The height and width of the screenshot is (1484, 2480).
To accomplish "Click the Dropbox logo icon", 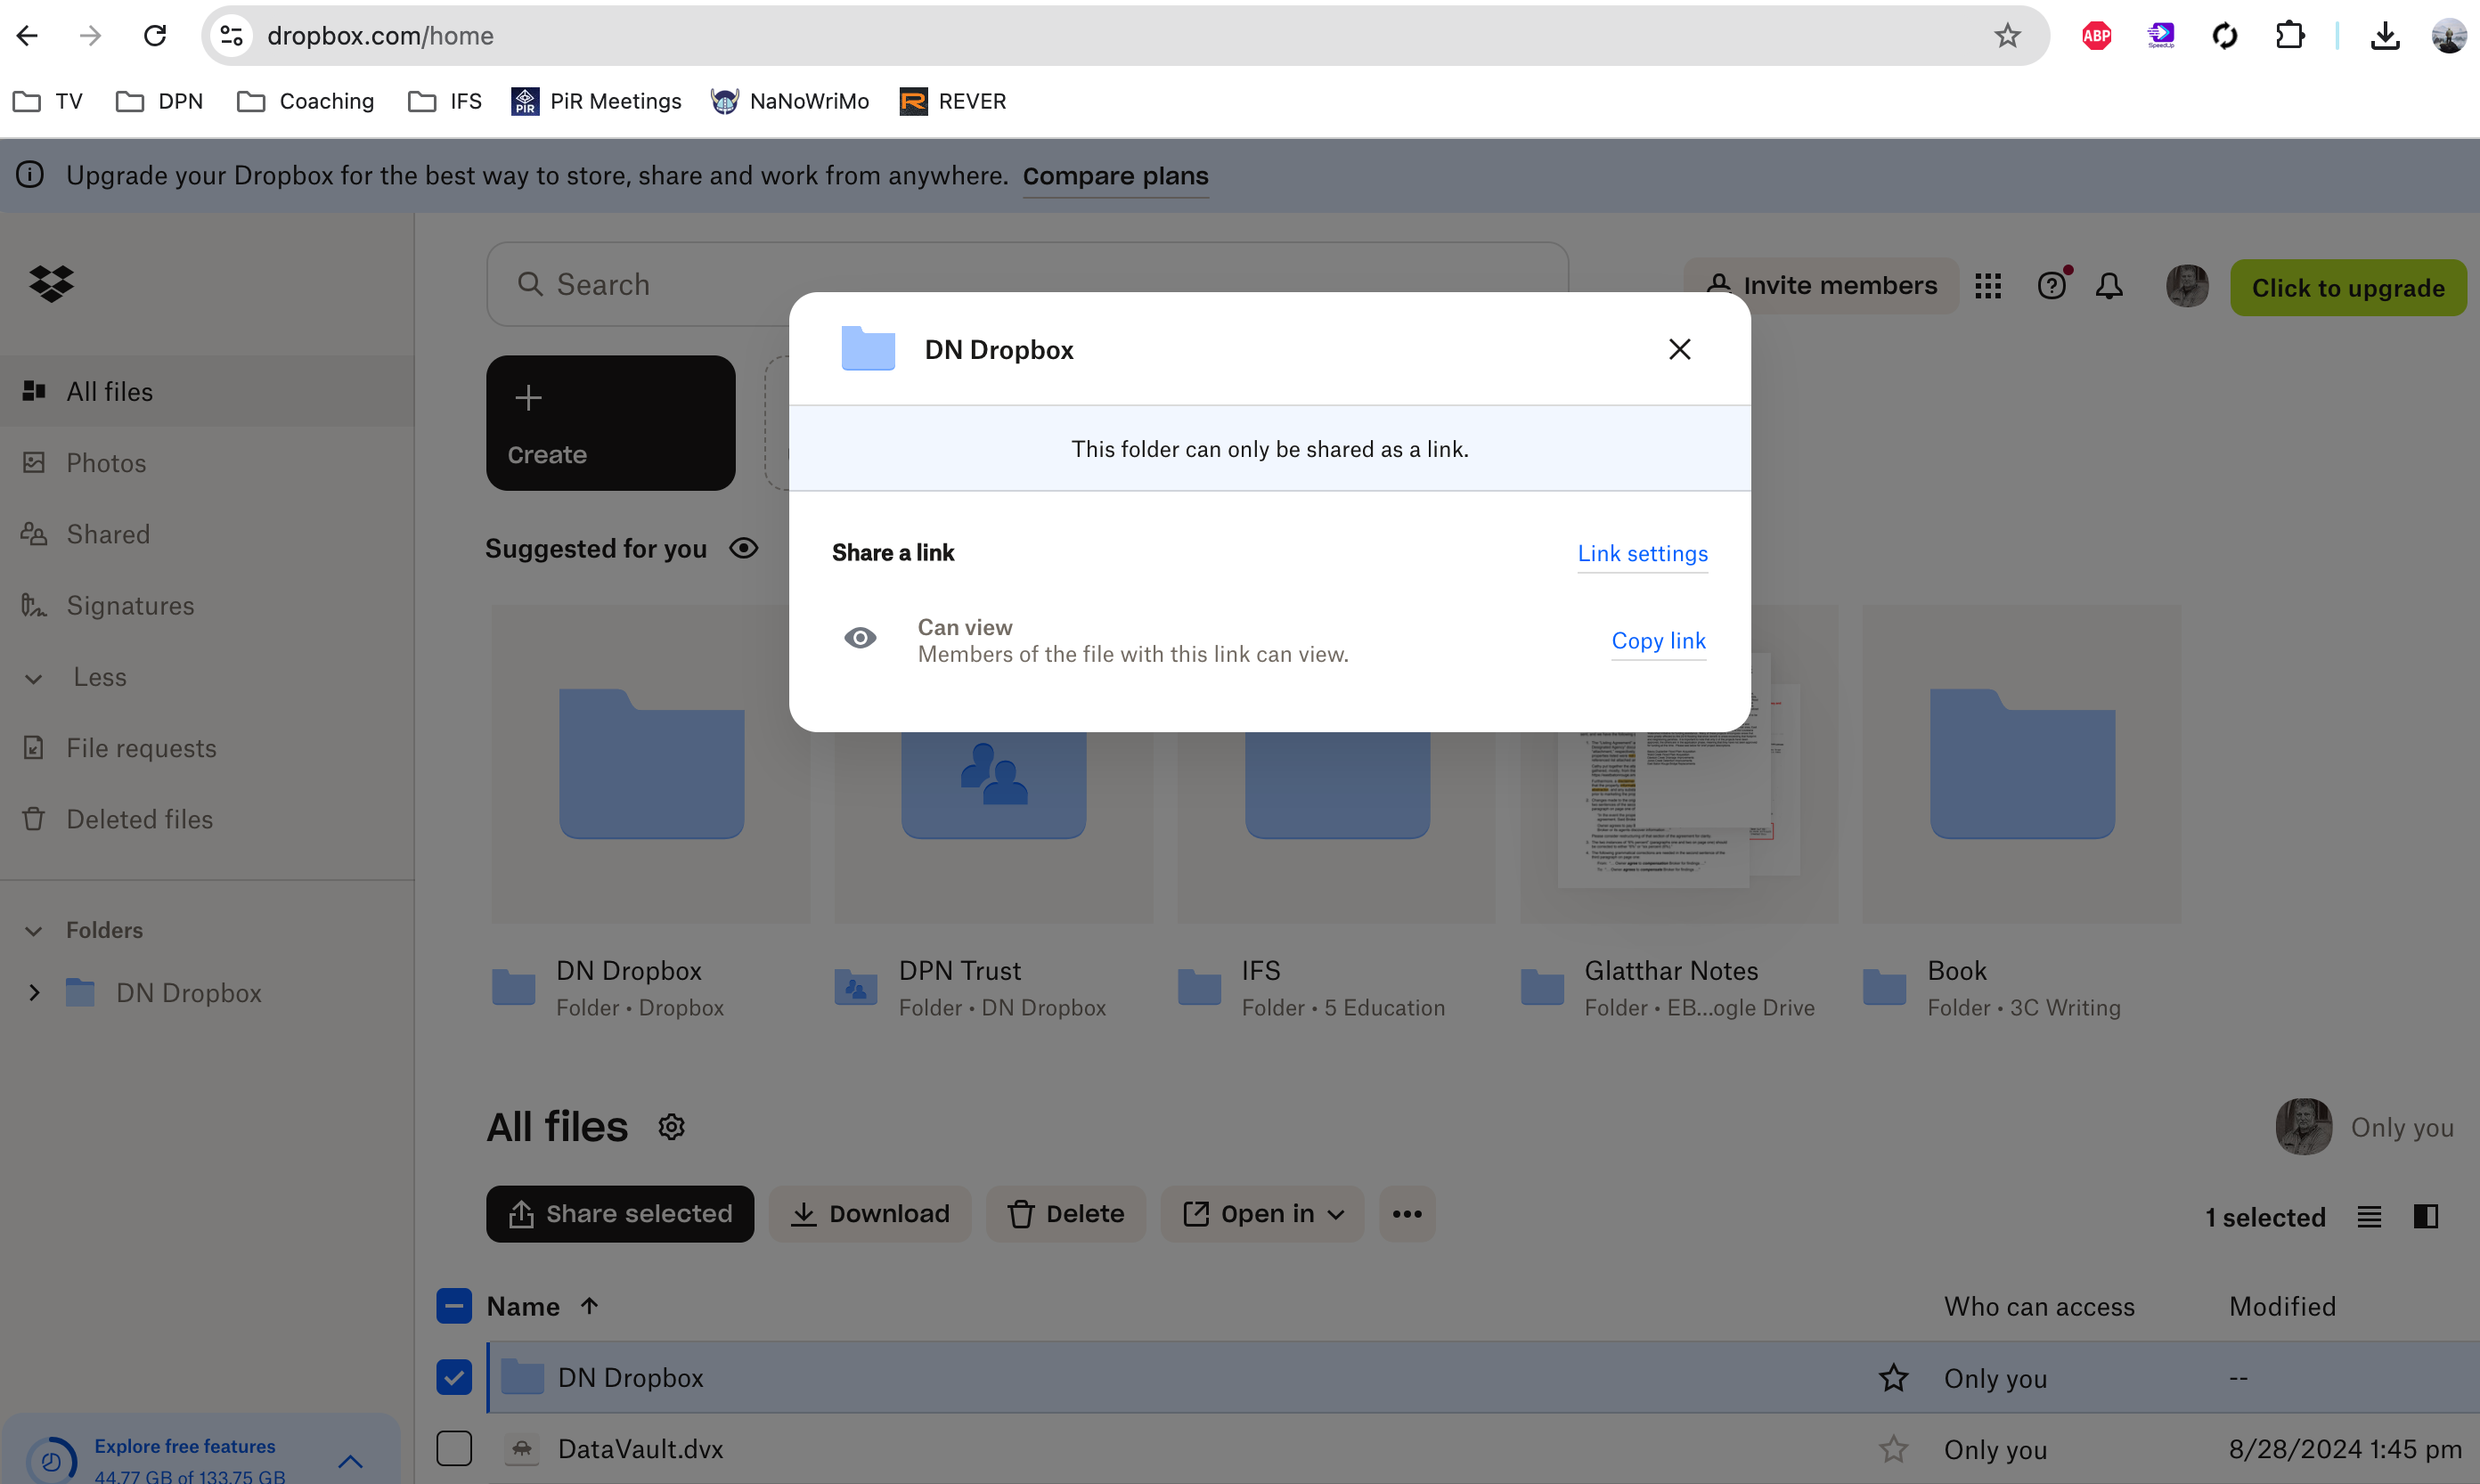I will coord(51,284).
